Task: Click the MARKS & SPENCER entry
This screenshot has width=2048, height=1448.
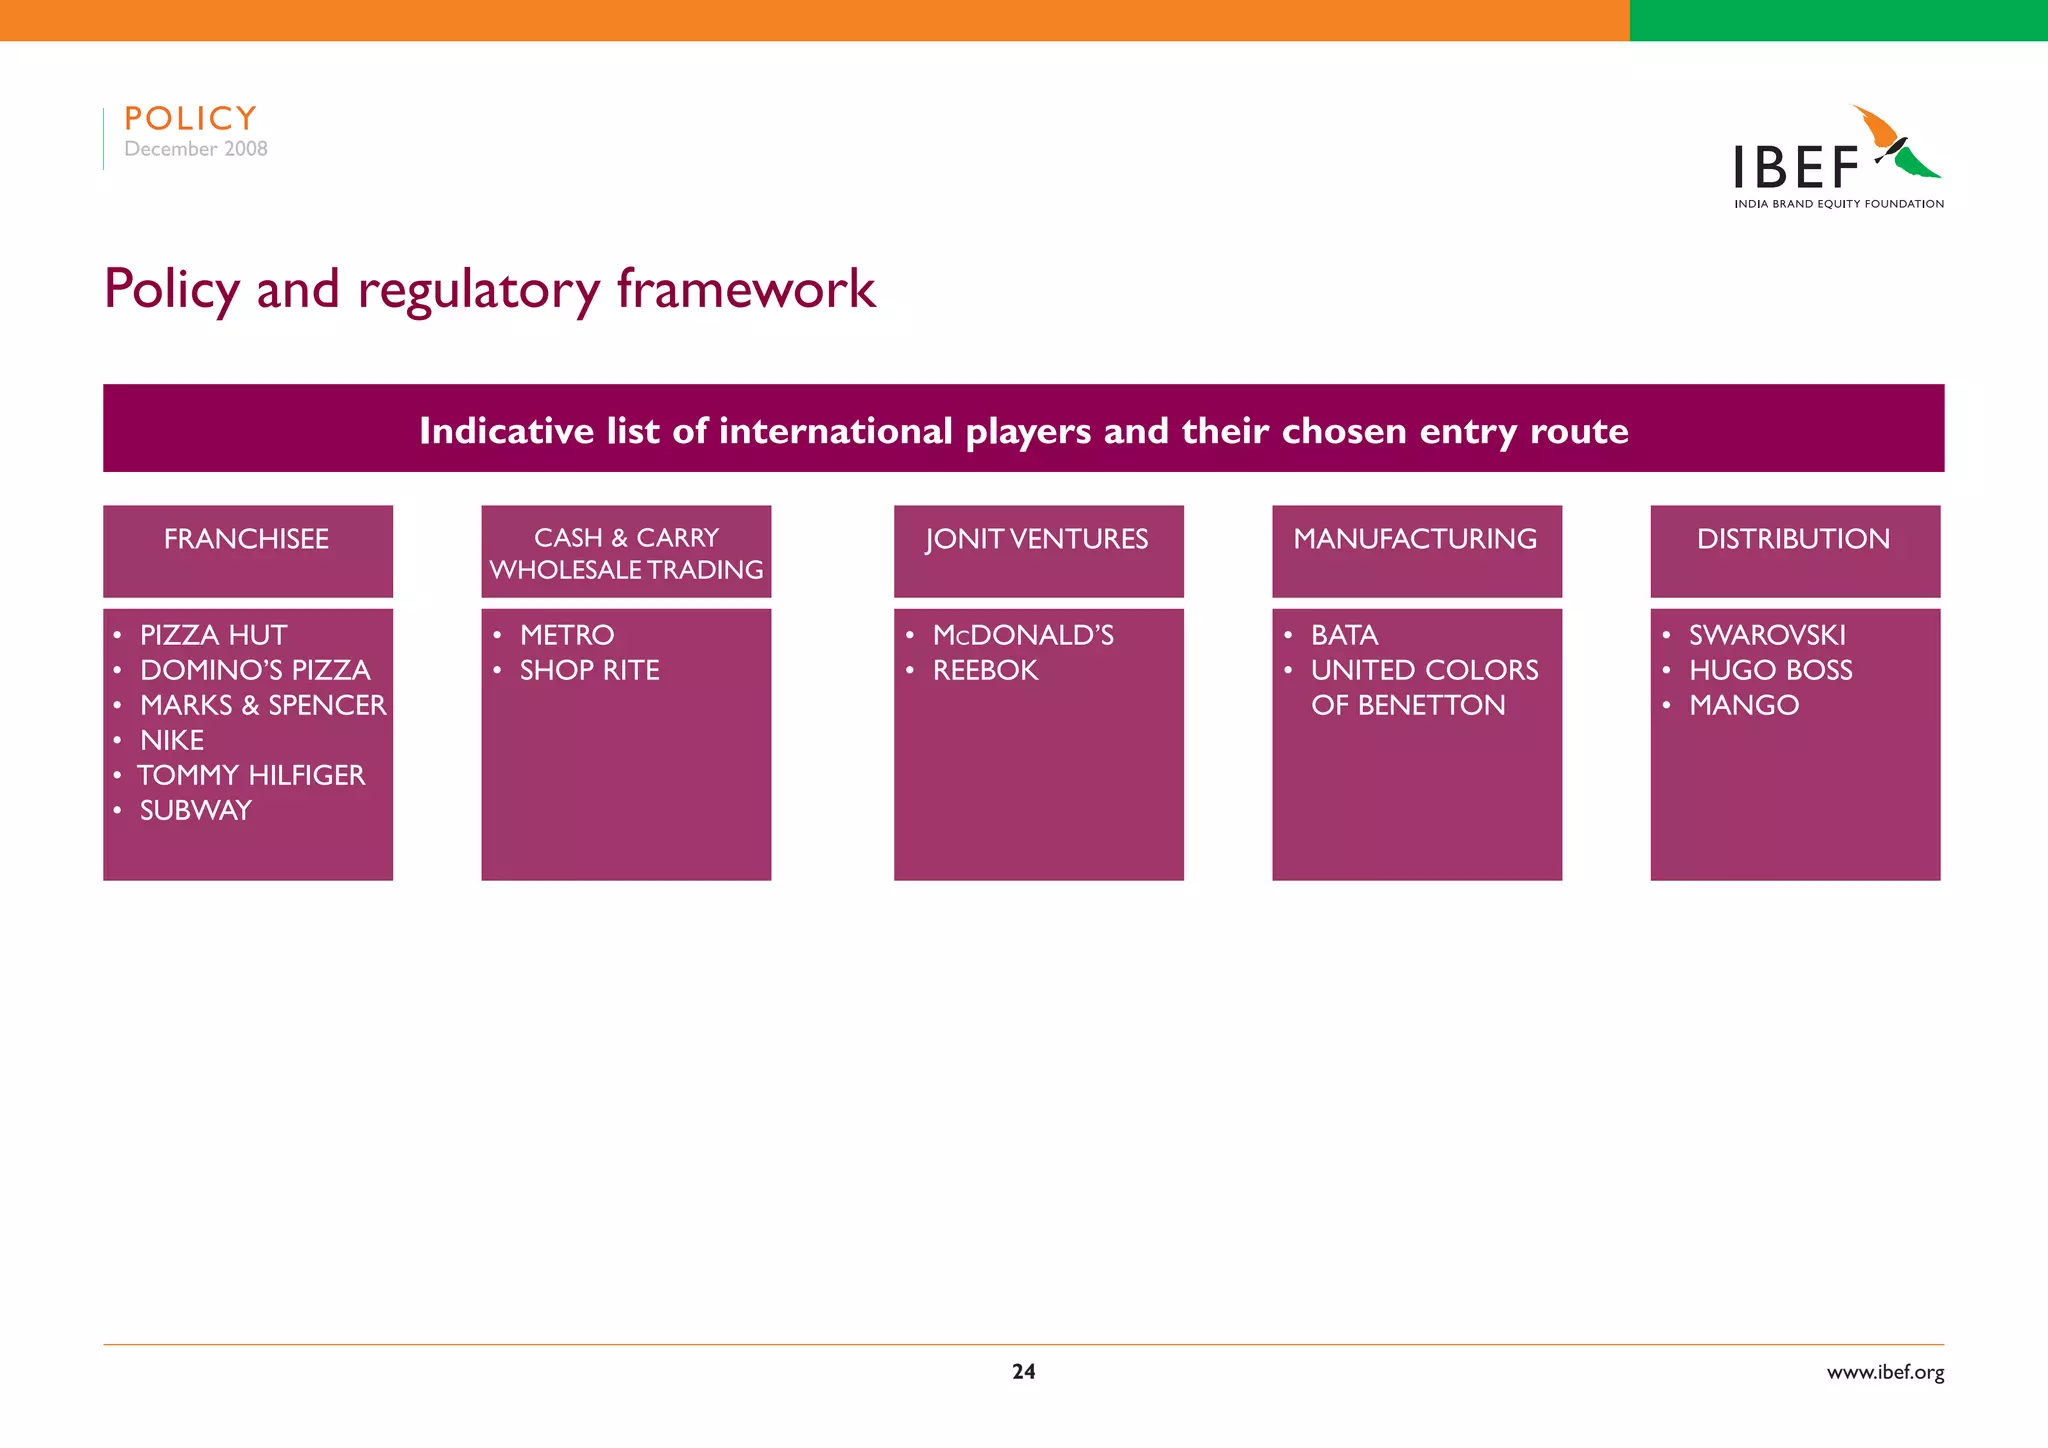Action: 263,705
